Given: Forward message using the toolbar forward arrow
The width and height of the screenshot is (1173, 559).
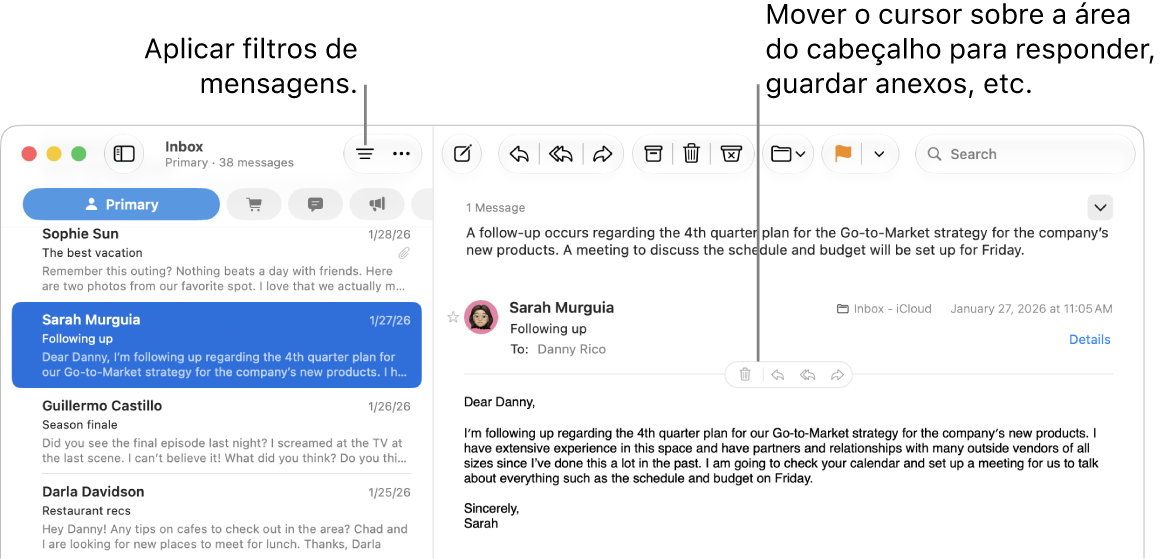Looking at the screenshot, I should tap(602, 154).
